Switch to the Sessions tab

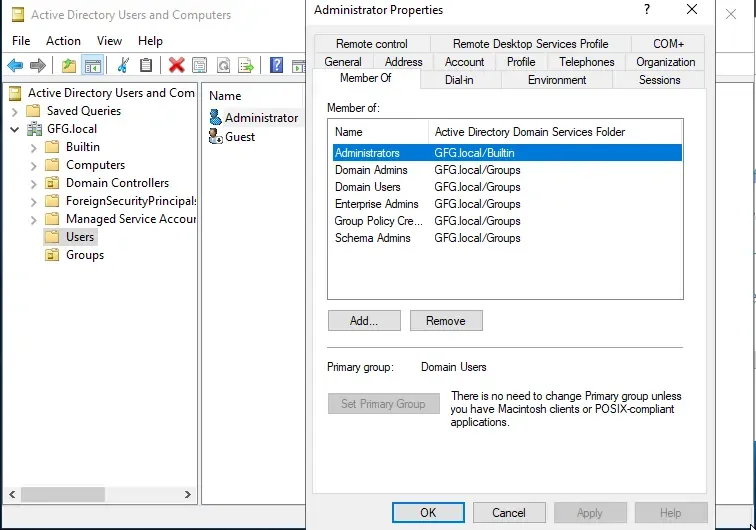(x=660, y=80)
